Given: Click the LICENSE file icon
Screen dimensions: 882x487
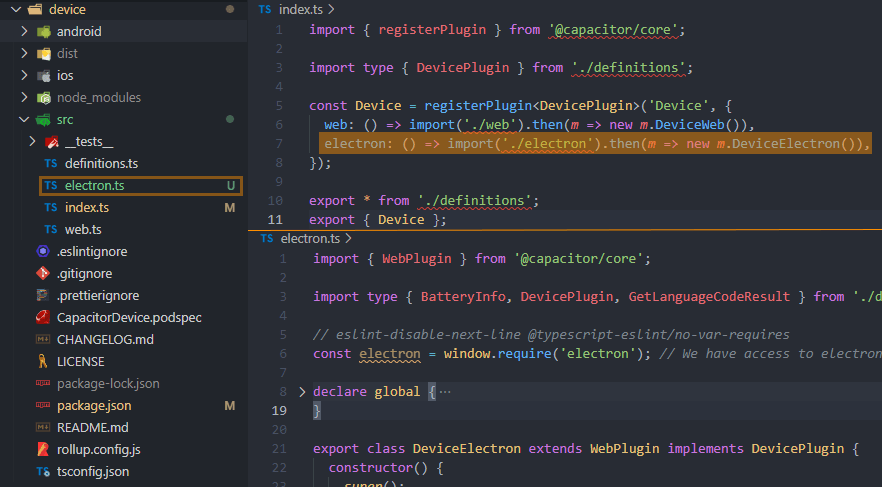Looking at the screenshot, I should coord(43,361).
